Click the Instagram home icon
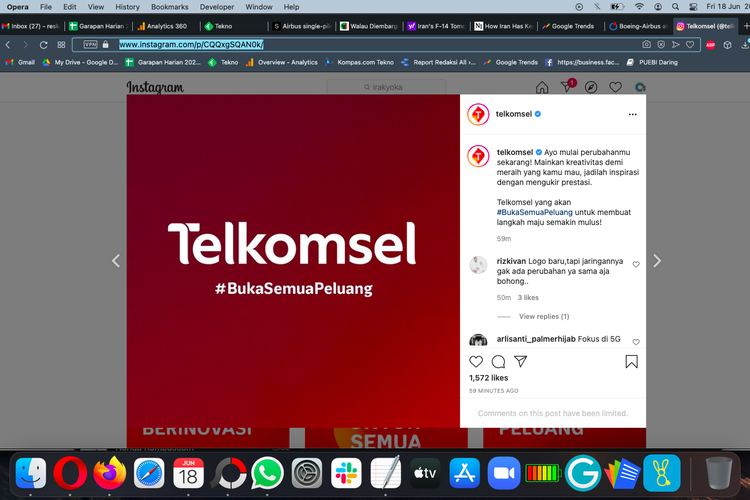The image size is (750, 500). point(542,87)
